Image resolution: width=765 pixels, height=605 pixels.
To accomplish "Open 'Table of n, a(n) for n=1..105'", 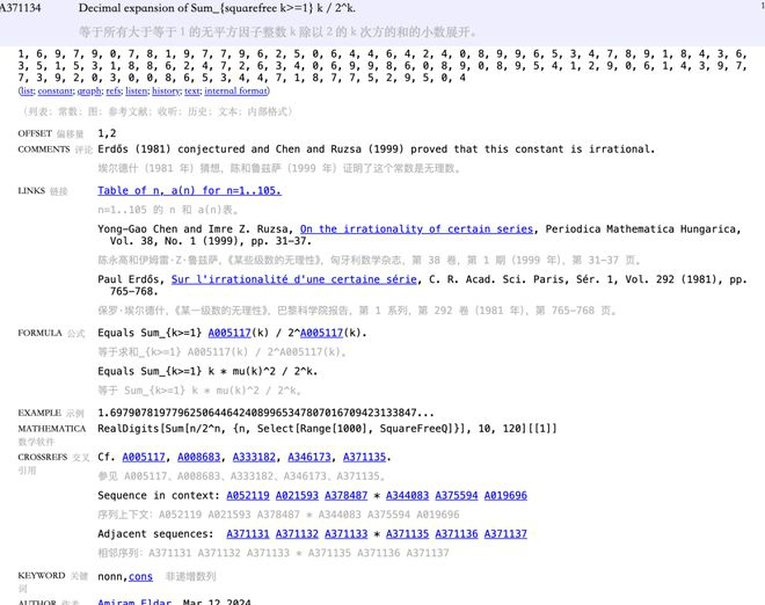I will (189, 190).
